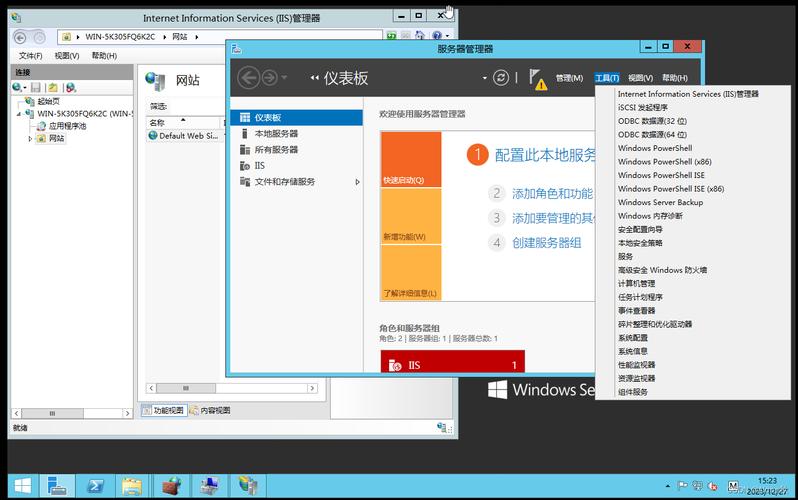Click the arrow after 网站 in IIS breadcrumb
798x500 pixels.
[196, 37]
